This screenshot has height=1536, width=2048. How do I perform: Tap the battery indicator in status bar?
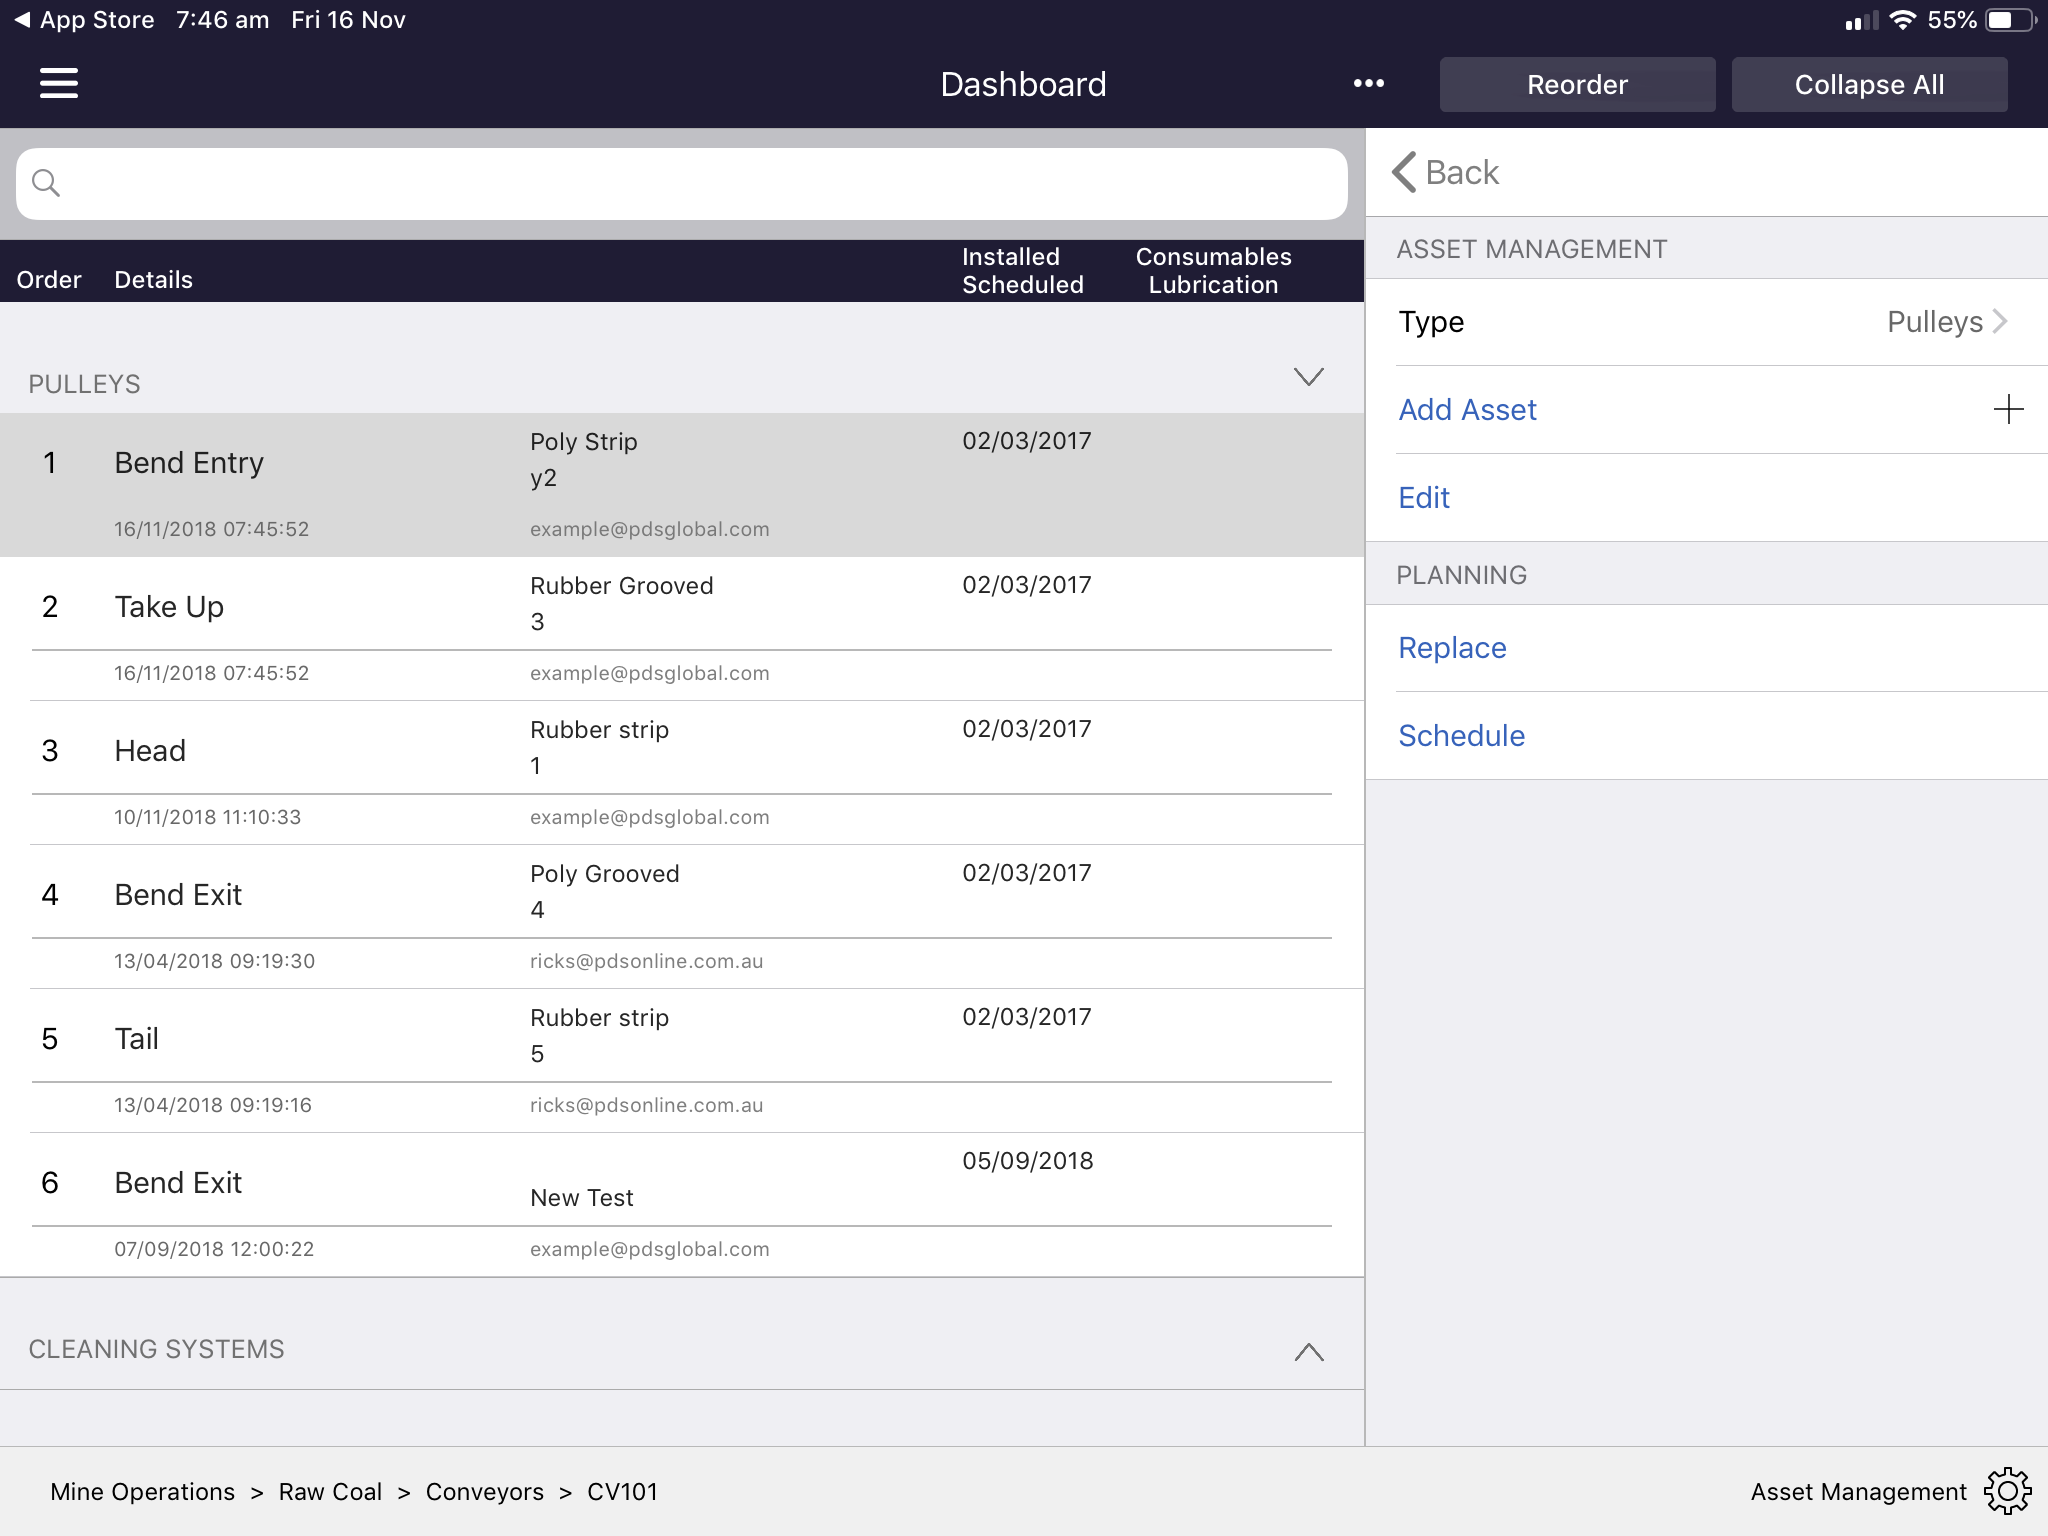tap(2010, 20)
